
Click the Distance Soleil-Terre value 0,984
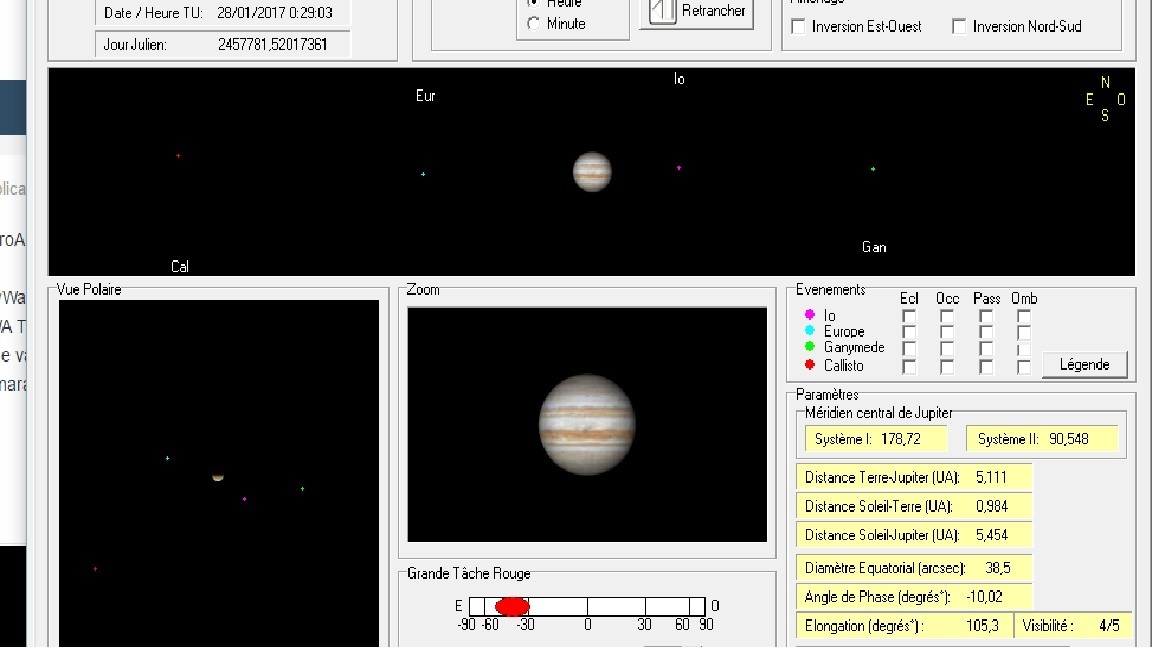coord(992,506)
